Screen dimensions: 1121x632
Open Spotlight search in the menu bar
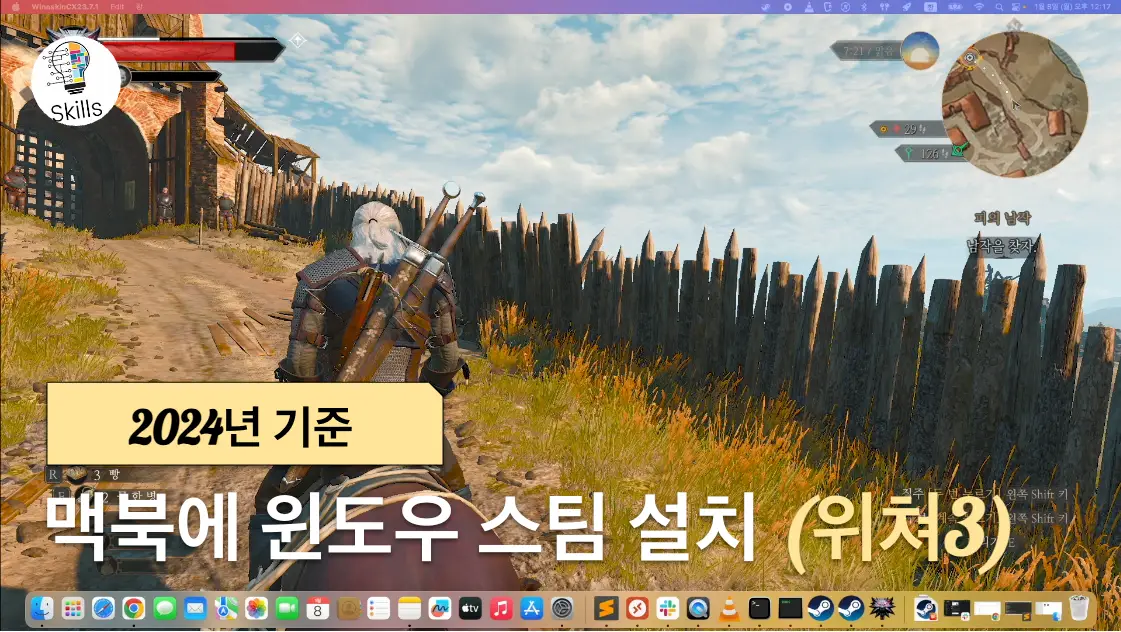coord(999,8)
